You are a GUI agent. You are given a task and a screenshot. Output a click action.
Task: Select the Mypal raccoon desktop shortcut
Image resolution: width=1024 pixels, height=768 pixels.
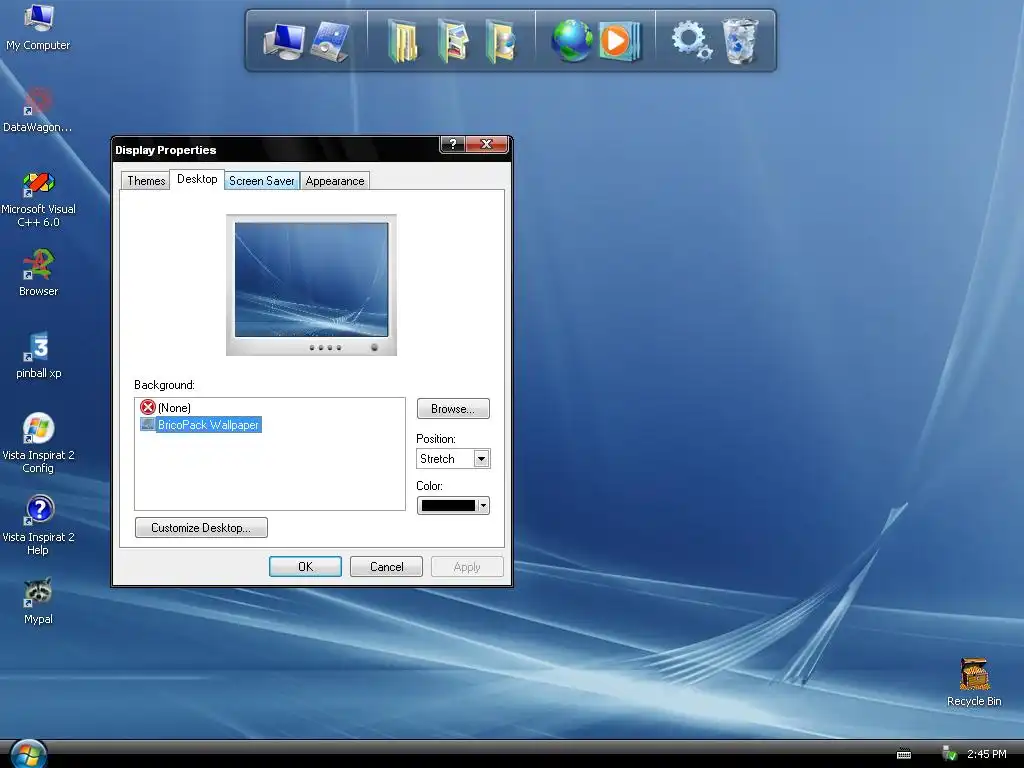(38, 601)
